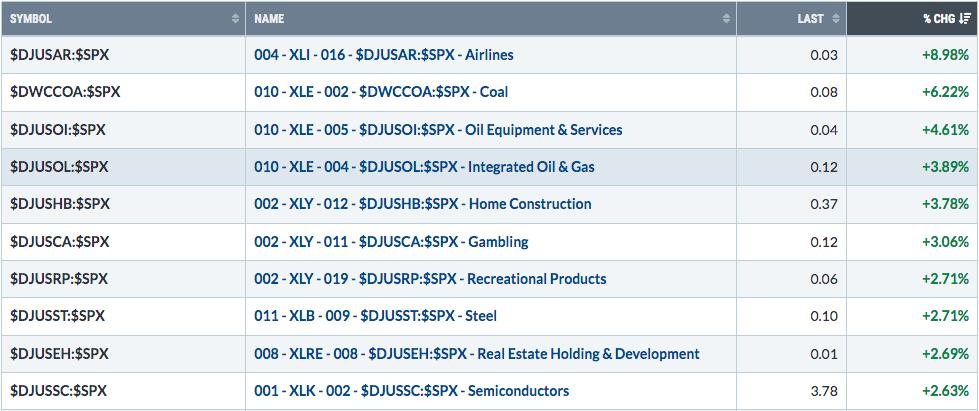Click the 3.78 last value for Semiconductors
This screenshot has height=411, width=979.
pyautogui.click(x=826, y=391)
